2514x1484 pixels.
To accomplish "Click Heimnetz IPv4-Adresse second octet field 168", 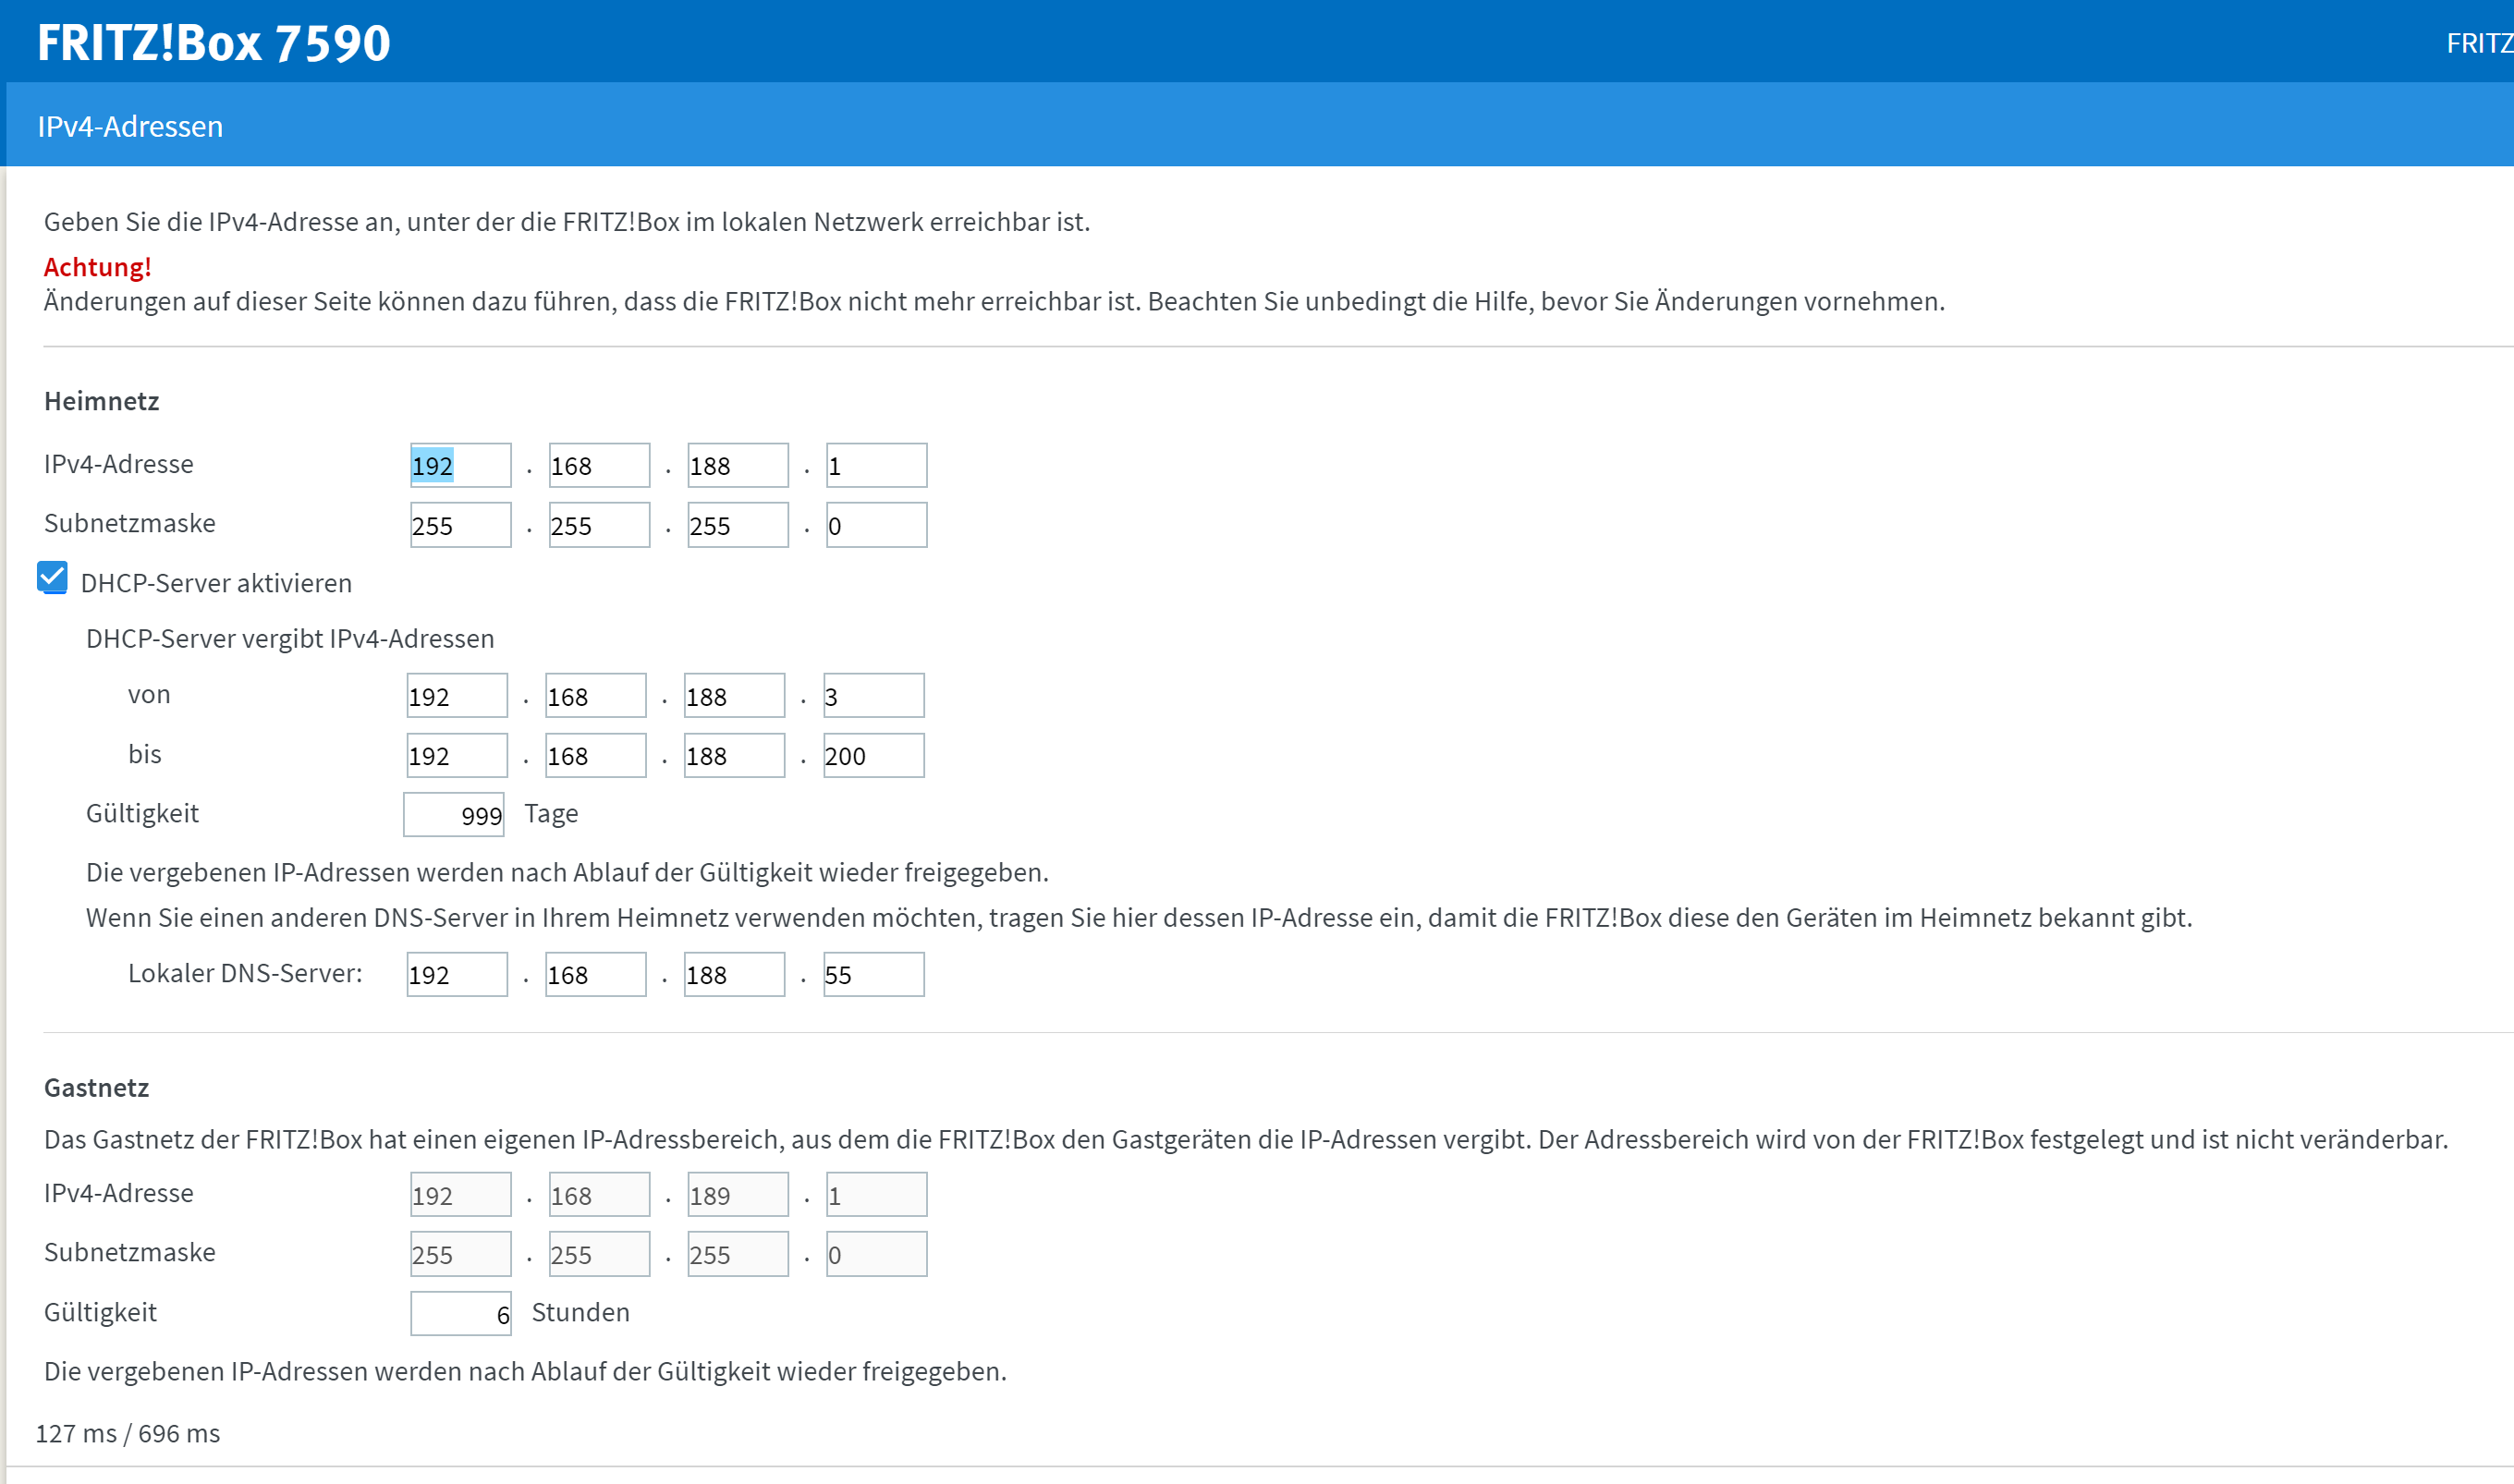I will tap(599, 465).
